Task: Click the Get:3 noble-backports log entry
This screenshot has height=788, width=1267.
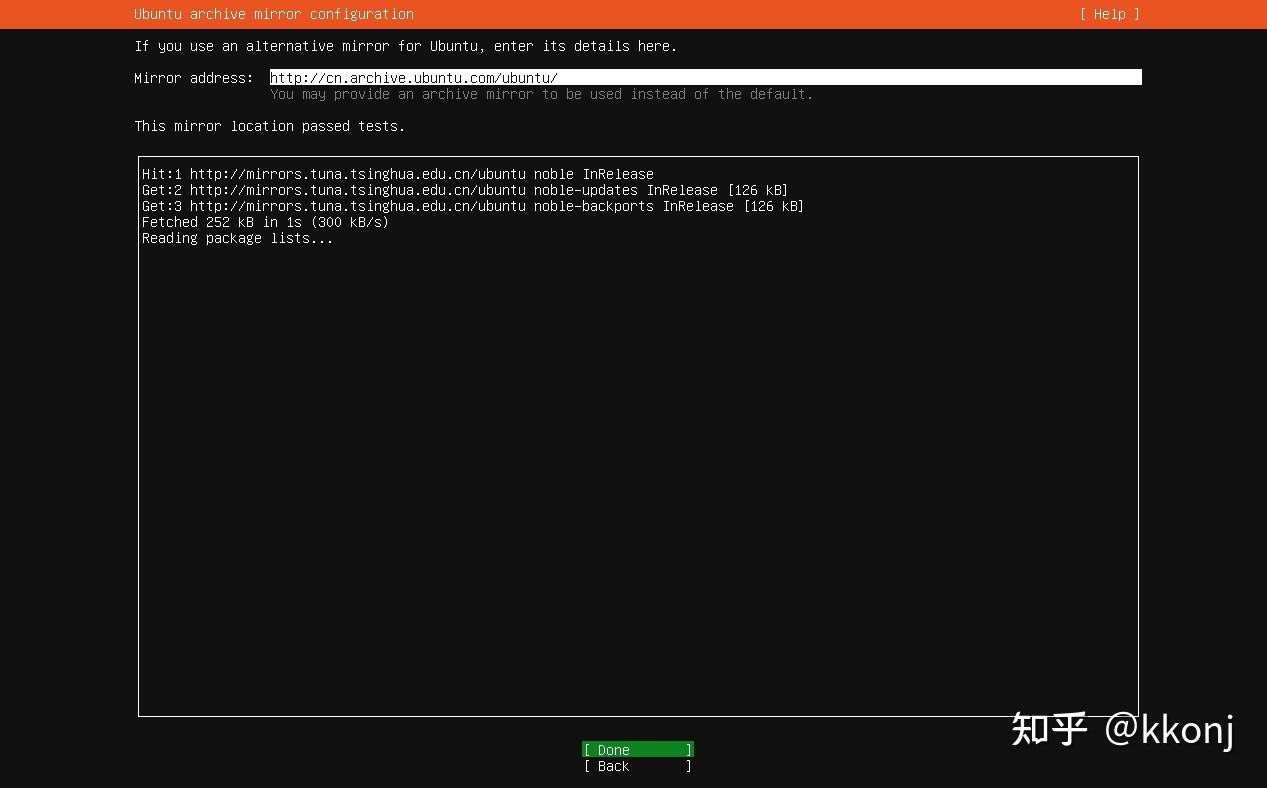Action: pyautogui.click(x=473, y=206)
